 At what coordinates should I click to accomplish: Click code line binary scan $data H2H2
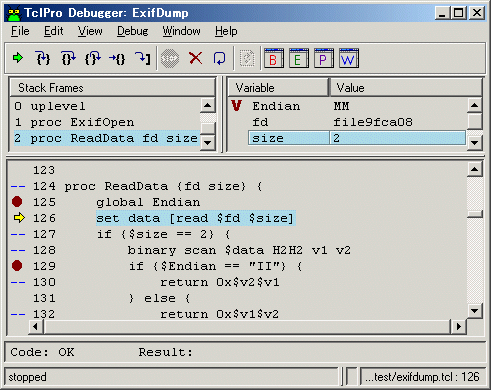pos(239,250)
